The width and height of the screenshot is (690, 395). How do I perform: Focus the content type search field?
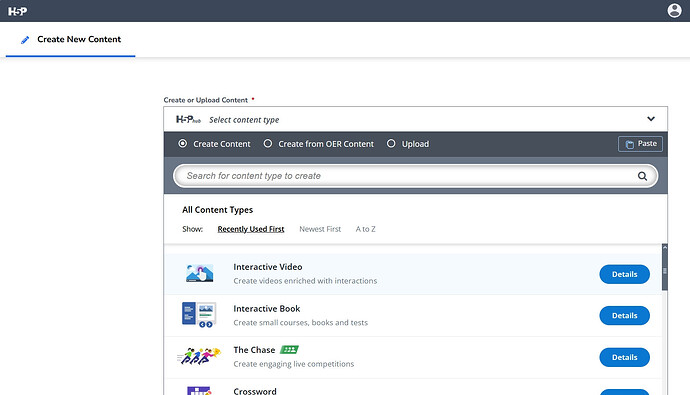click(x=415, y=176)
